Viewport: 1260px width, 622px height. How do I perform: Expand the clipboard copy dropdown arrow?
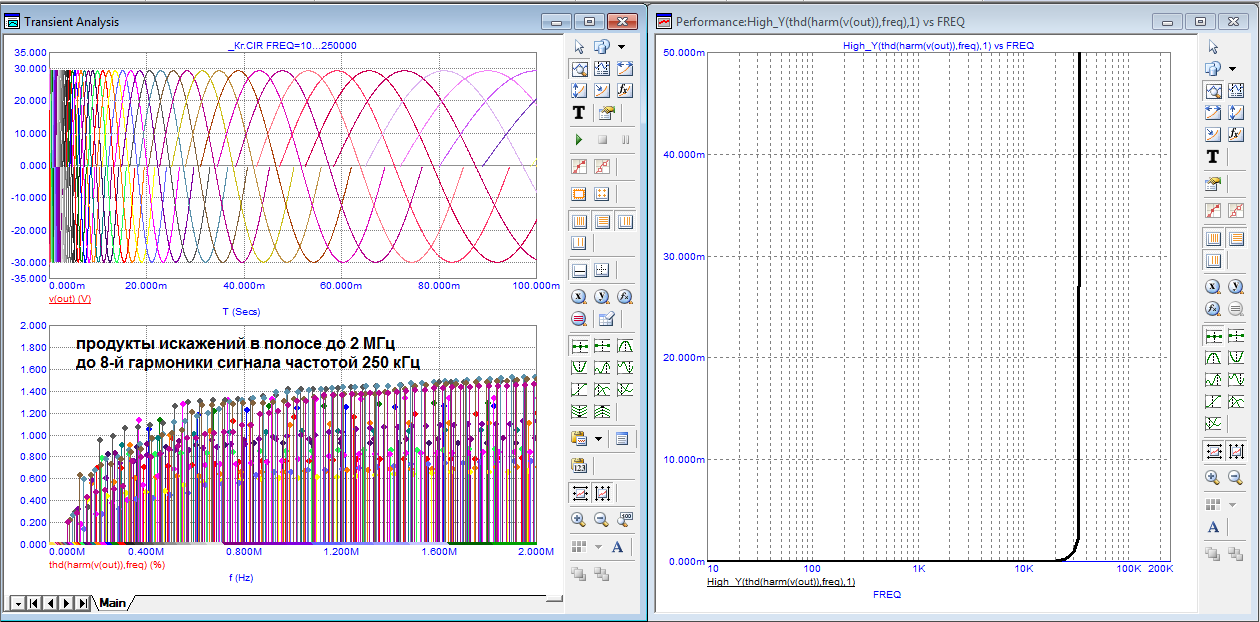pyautogui.click(x=599, y=438)
